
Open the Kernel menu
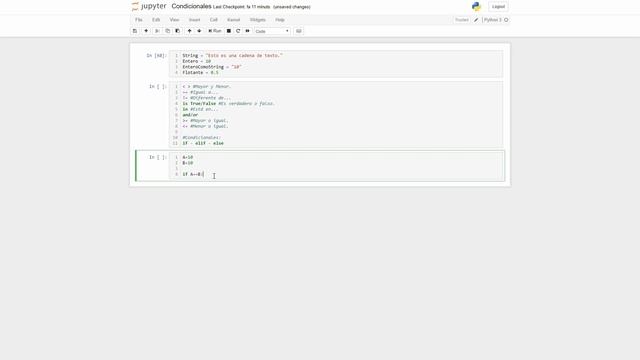pos(233,20)
